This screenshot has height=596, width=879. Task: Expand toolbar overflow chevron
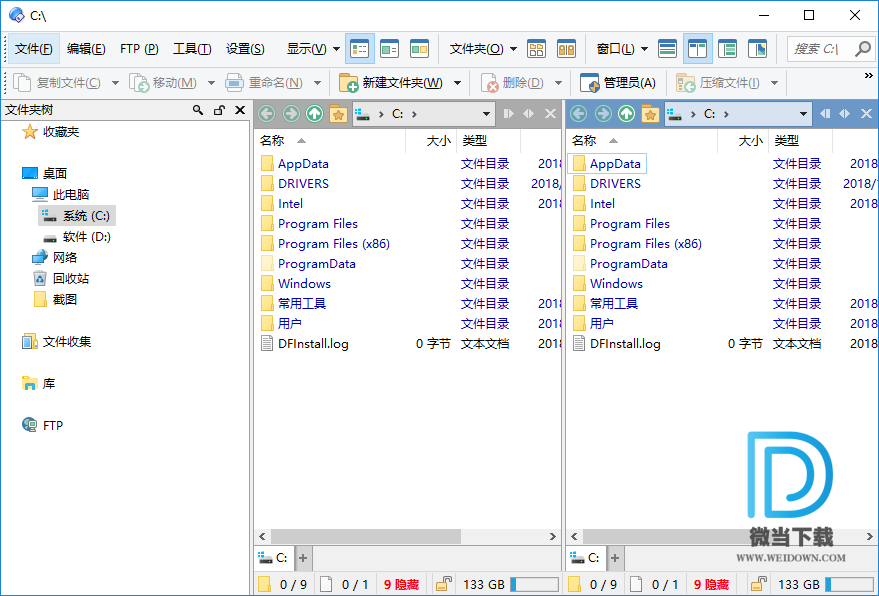pyautogui.click(x=868, y=76)
